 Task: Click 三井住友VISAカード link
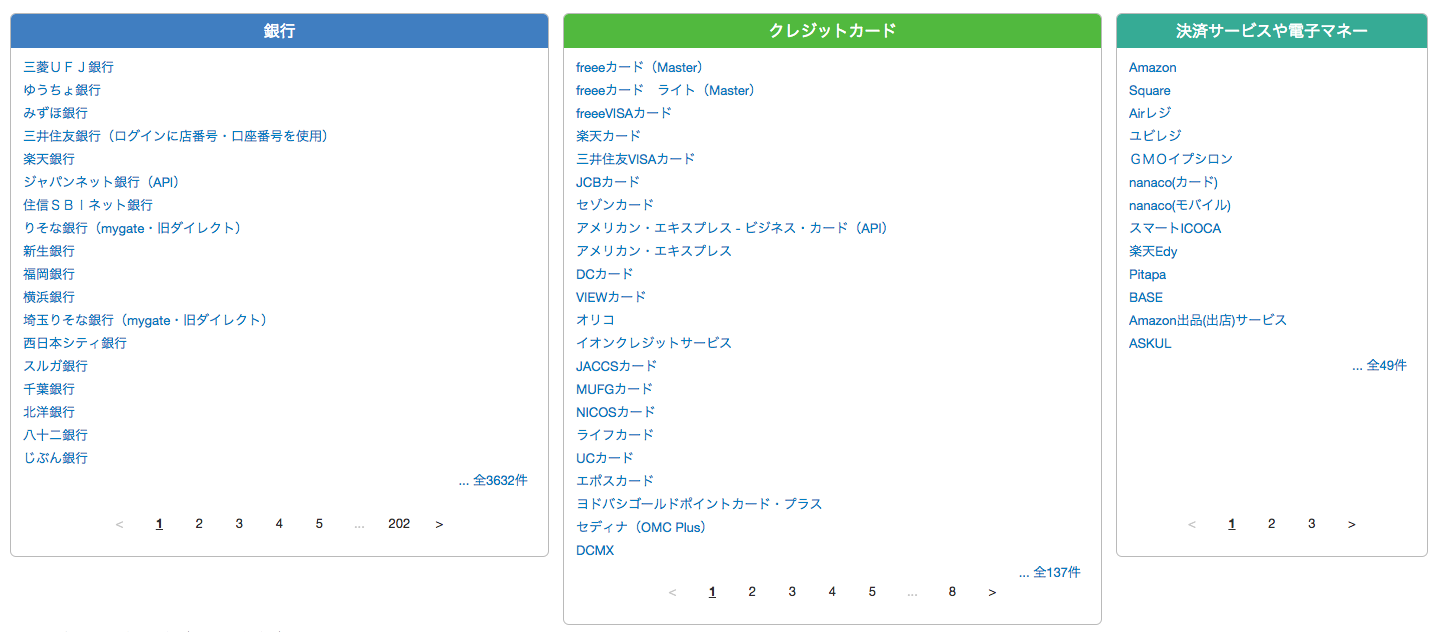click(635, 159)
